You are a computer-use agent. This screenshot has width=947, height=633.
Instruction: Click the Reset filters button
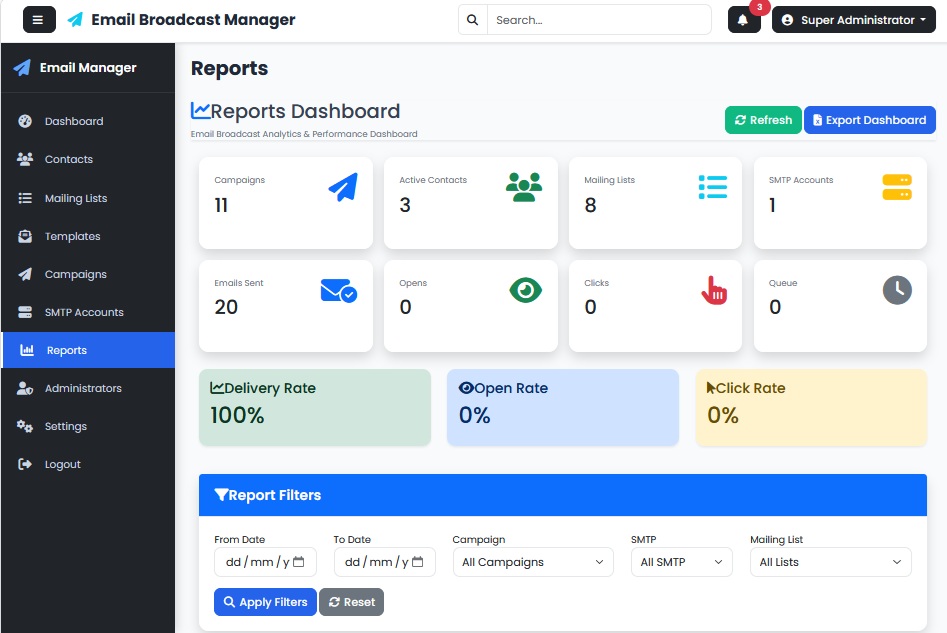click(x=352, y=602)
